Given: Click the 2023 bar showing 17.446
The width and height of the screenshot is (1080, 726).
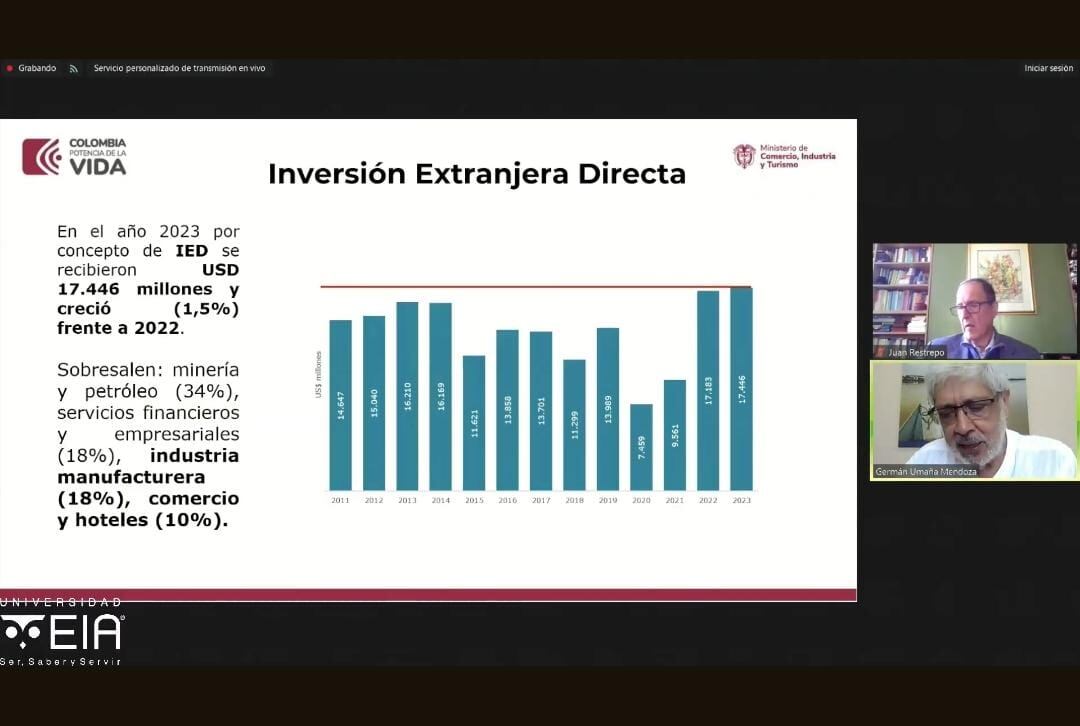Looking at the screenshot, I should (741, 389).
